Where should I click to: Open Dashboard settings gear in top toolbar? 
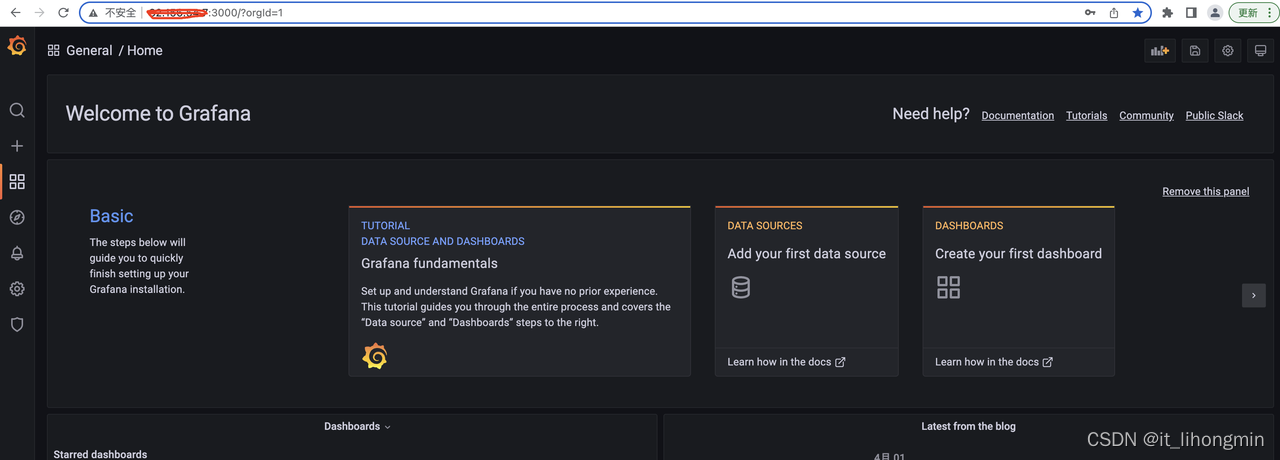click(x=1228, y=51)
